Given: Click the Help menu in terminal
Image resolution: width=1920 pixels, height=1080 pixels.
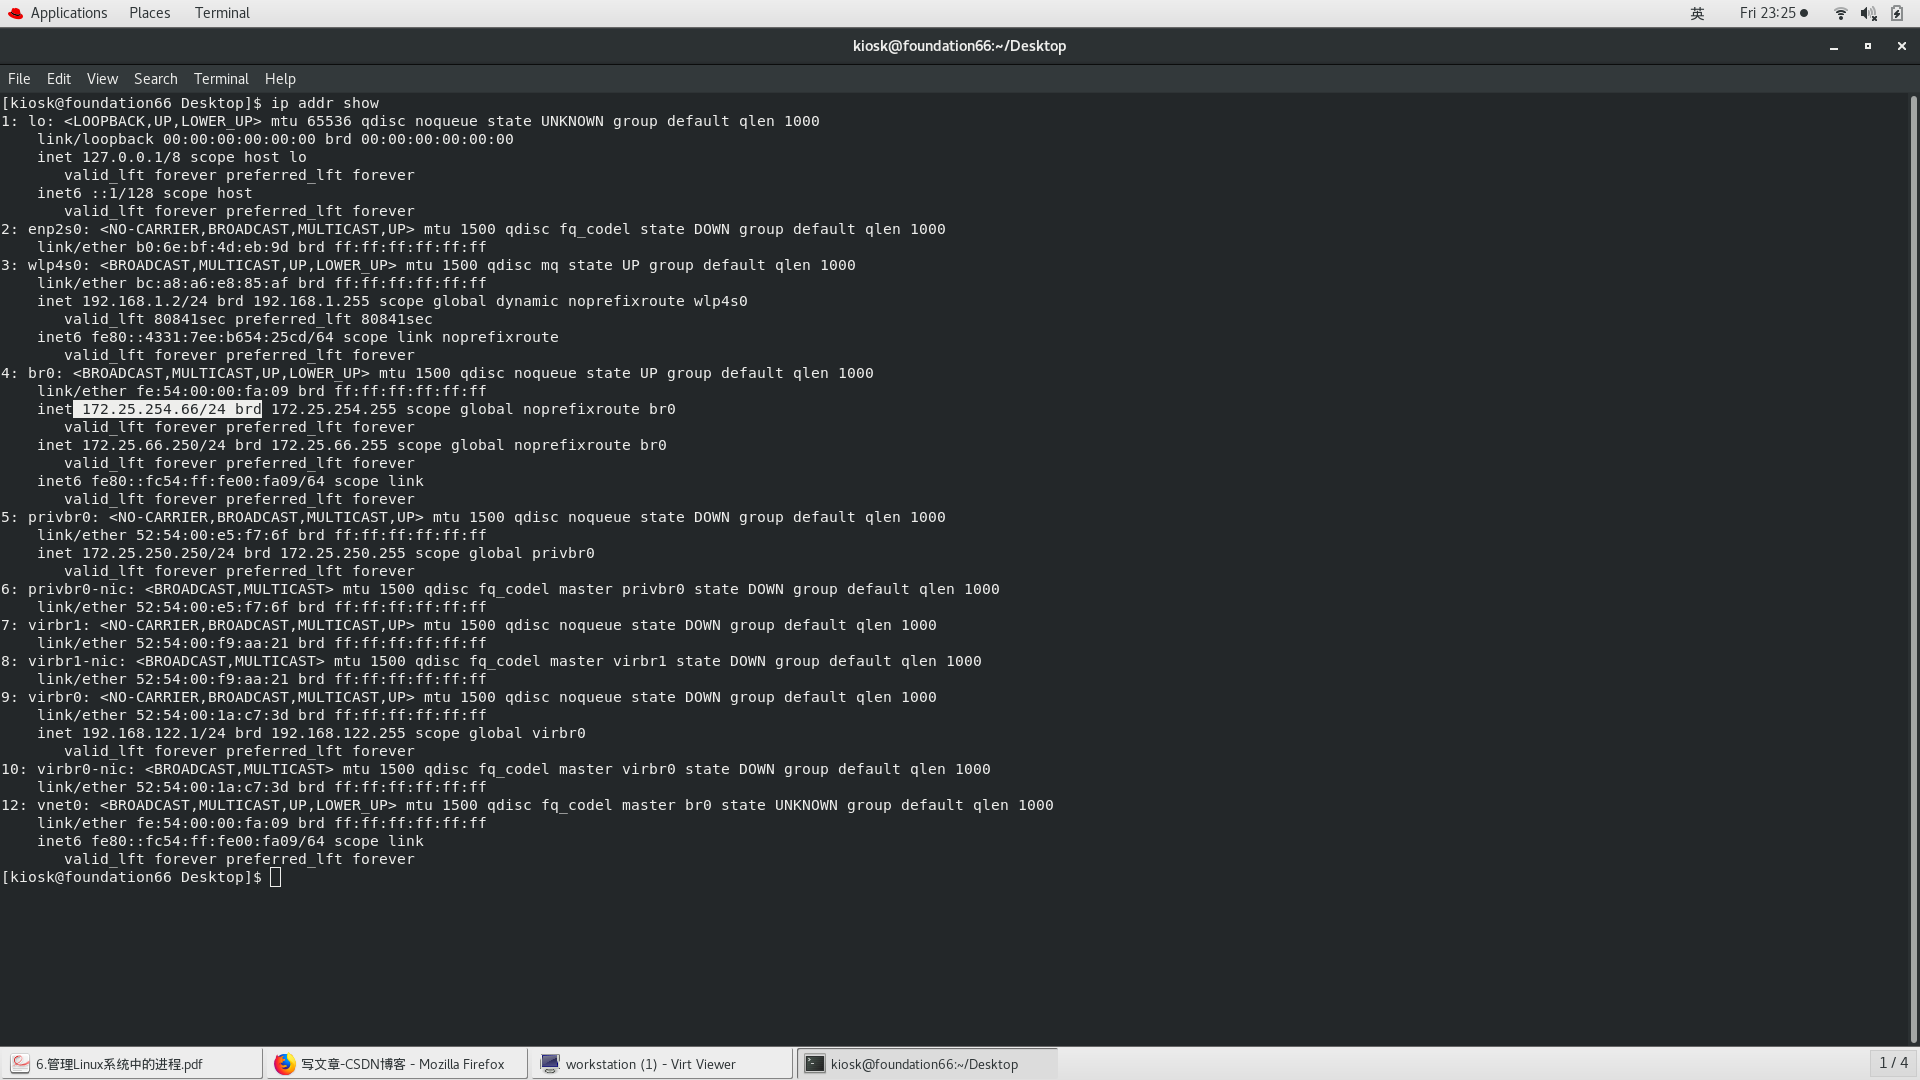Looking at the screenshot, I should point(280,78).
